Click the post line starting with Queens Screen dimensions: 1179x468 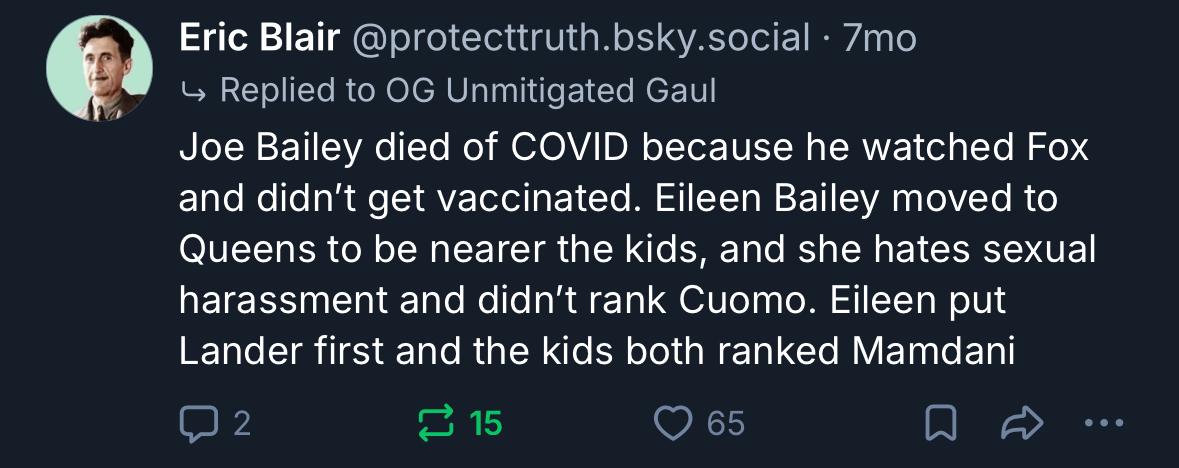click(637, 249)
